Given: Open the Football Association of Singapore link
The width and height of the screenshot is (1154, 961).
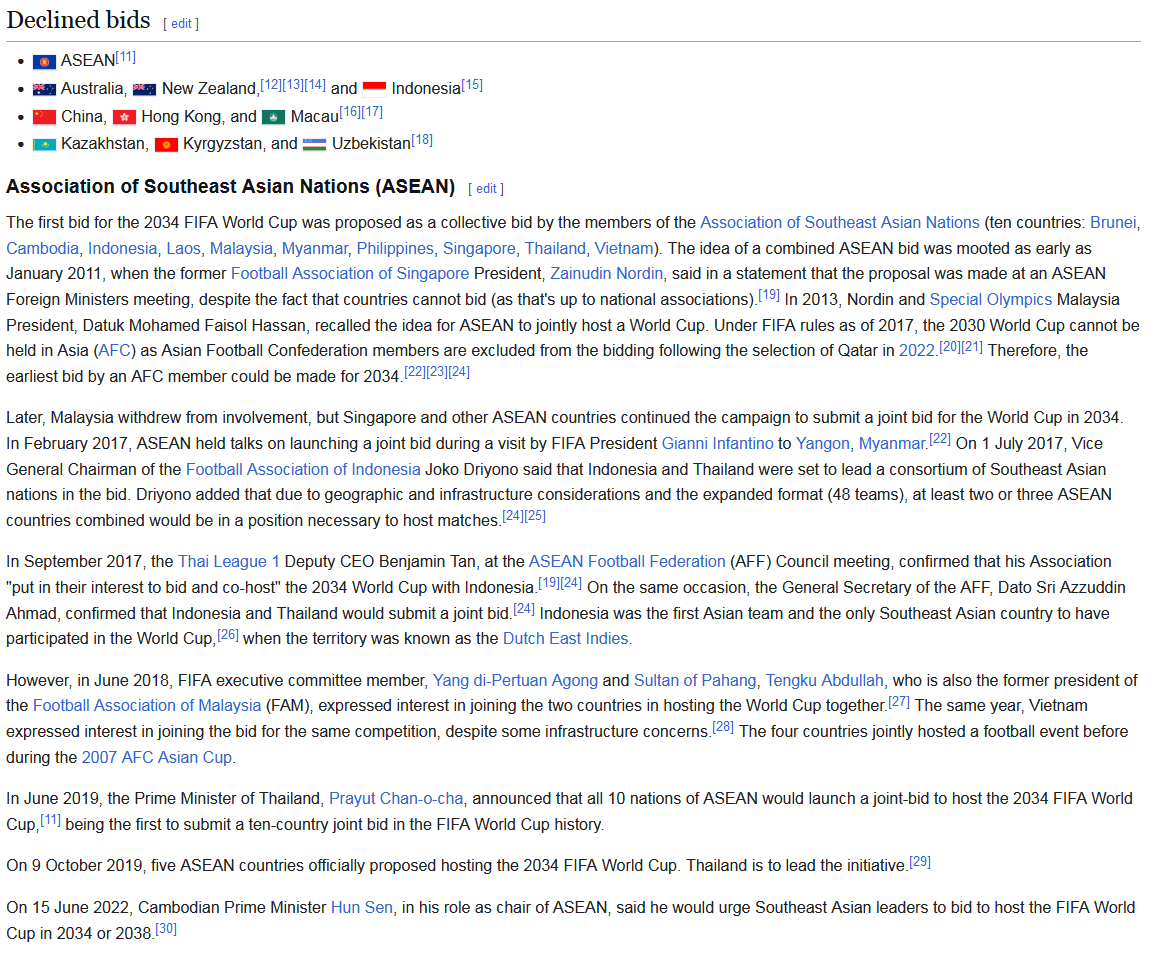Looking at the screenshot, I should 350,274.
